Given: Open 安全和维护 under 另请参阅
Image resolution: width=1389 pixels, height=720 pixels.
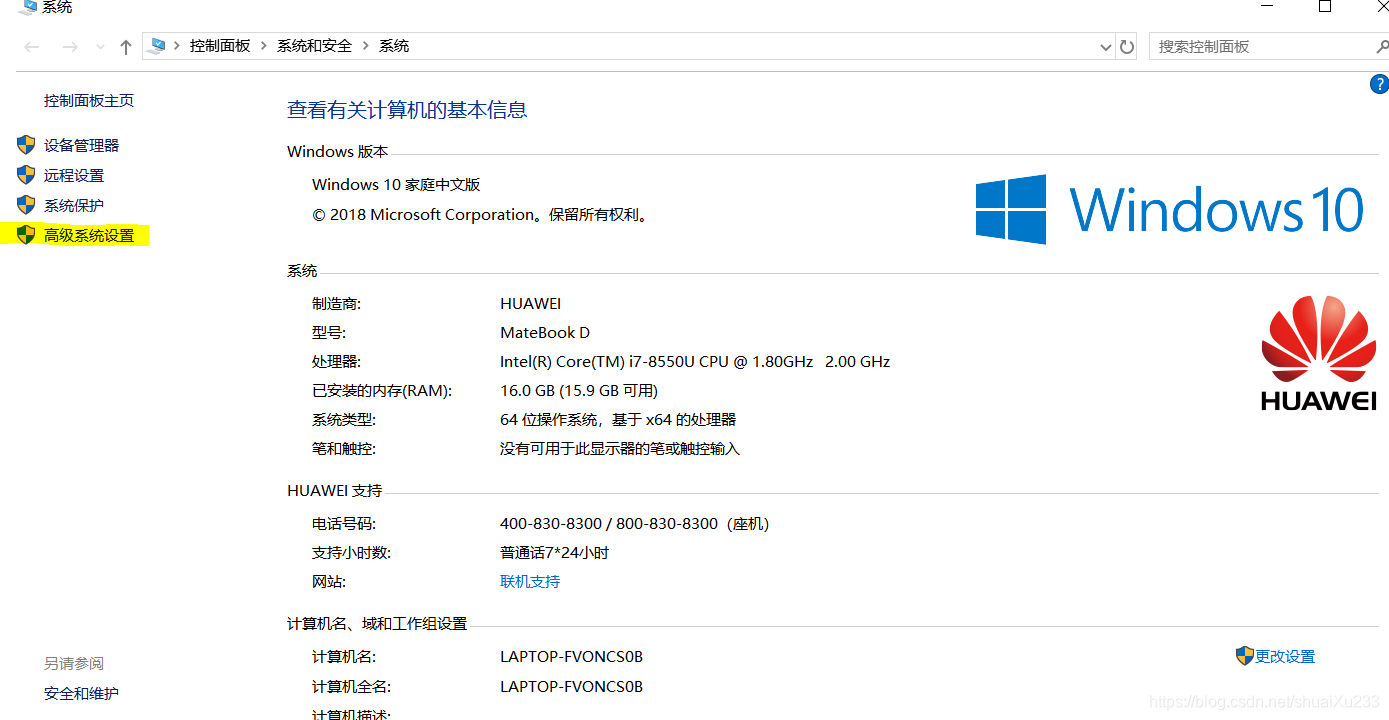Looking at the screenshot, I should coord(81,694).
